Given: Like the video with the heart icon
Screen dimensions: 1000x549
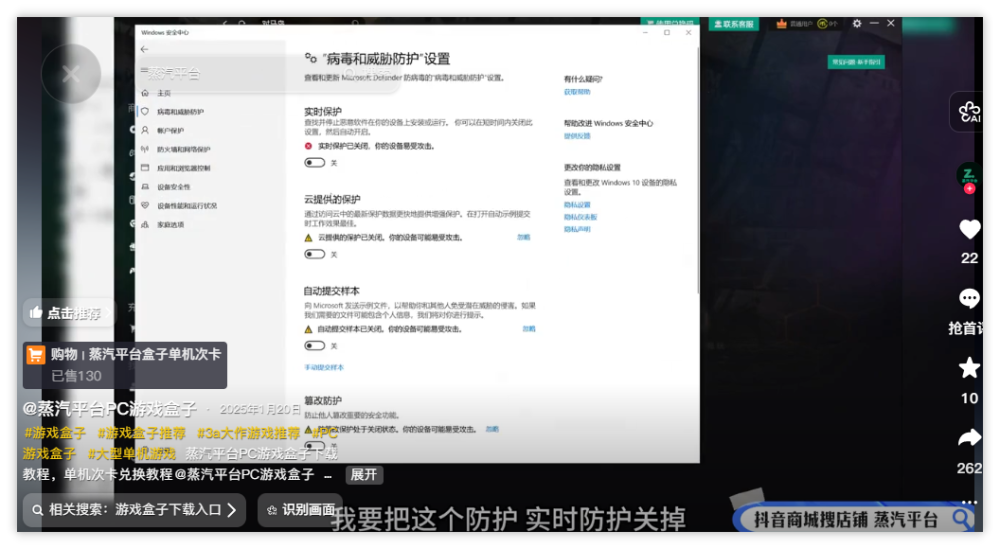Looking at the screenshot, I should 969,229.
